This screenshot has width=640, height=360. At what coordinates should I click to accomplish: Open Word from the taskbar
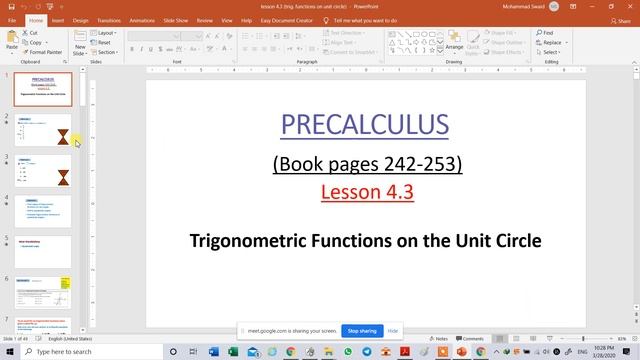[213, 351]
